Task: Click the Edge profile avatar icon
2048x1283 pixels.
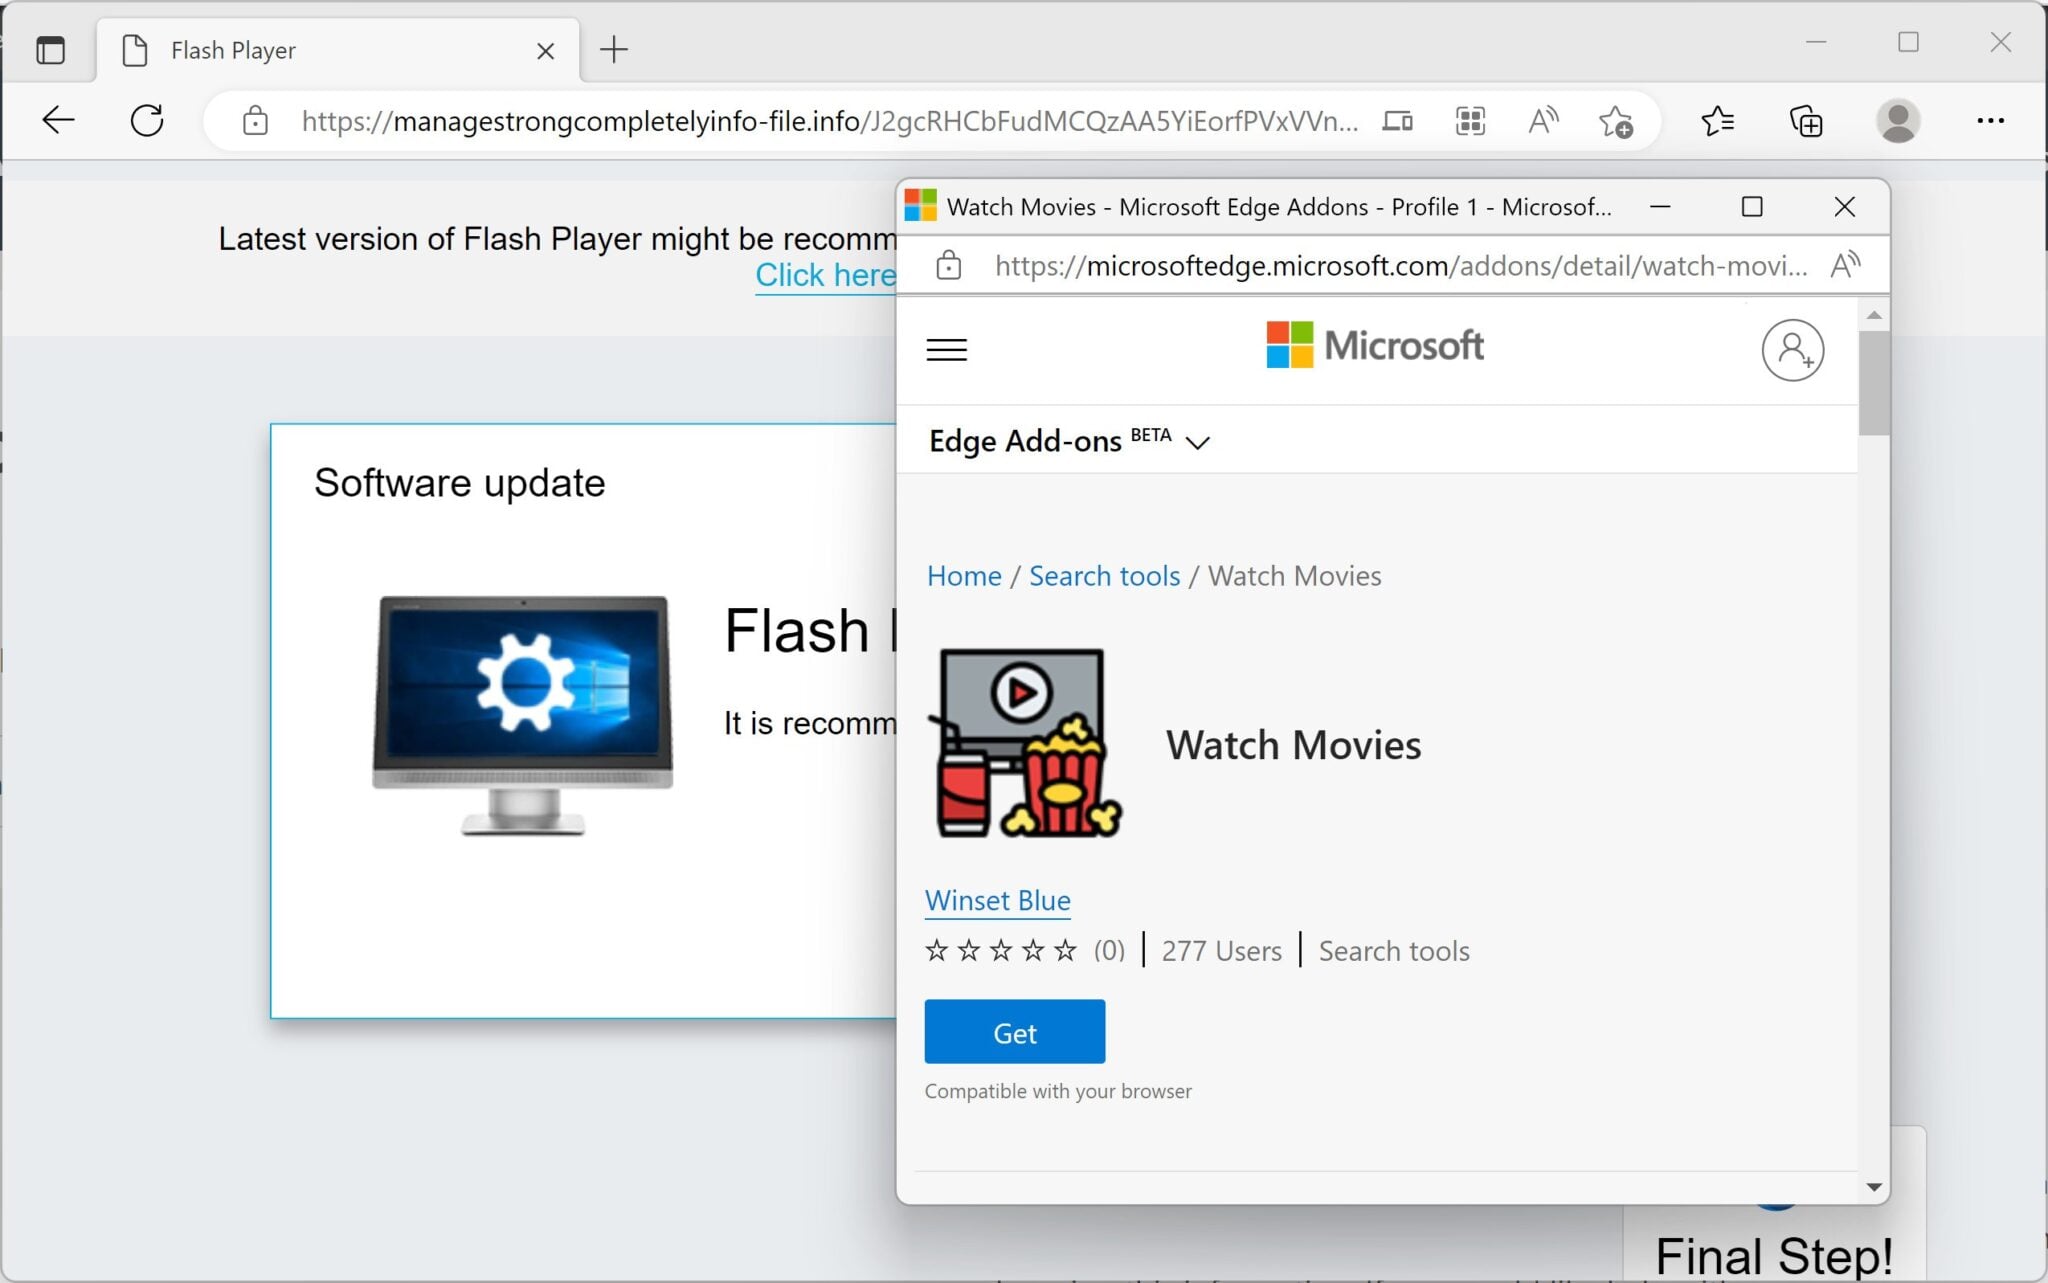Action: (1897, 120)
